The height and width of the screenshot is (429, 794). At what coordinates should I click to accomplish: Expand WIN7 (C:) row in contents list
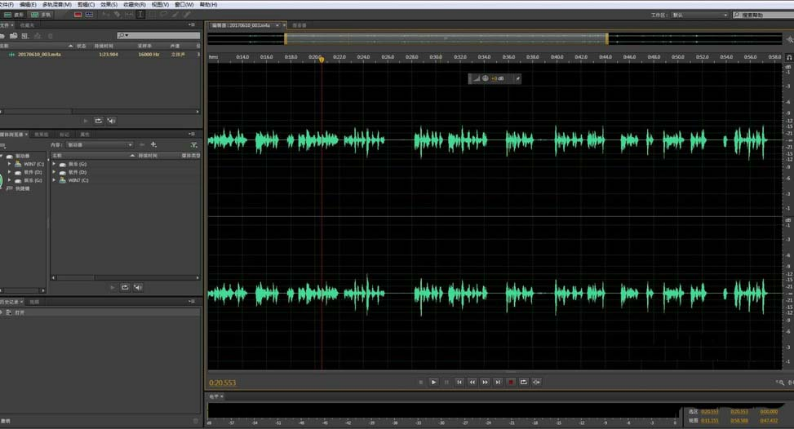click(54, 180)
